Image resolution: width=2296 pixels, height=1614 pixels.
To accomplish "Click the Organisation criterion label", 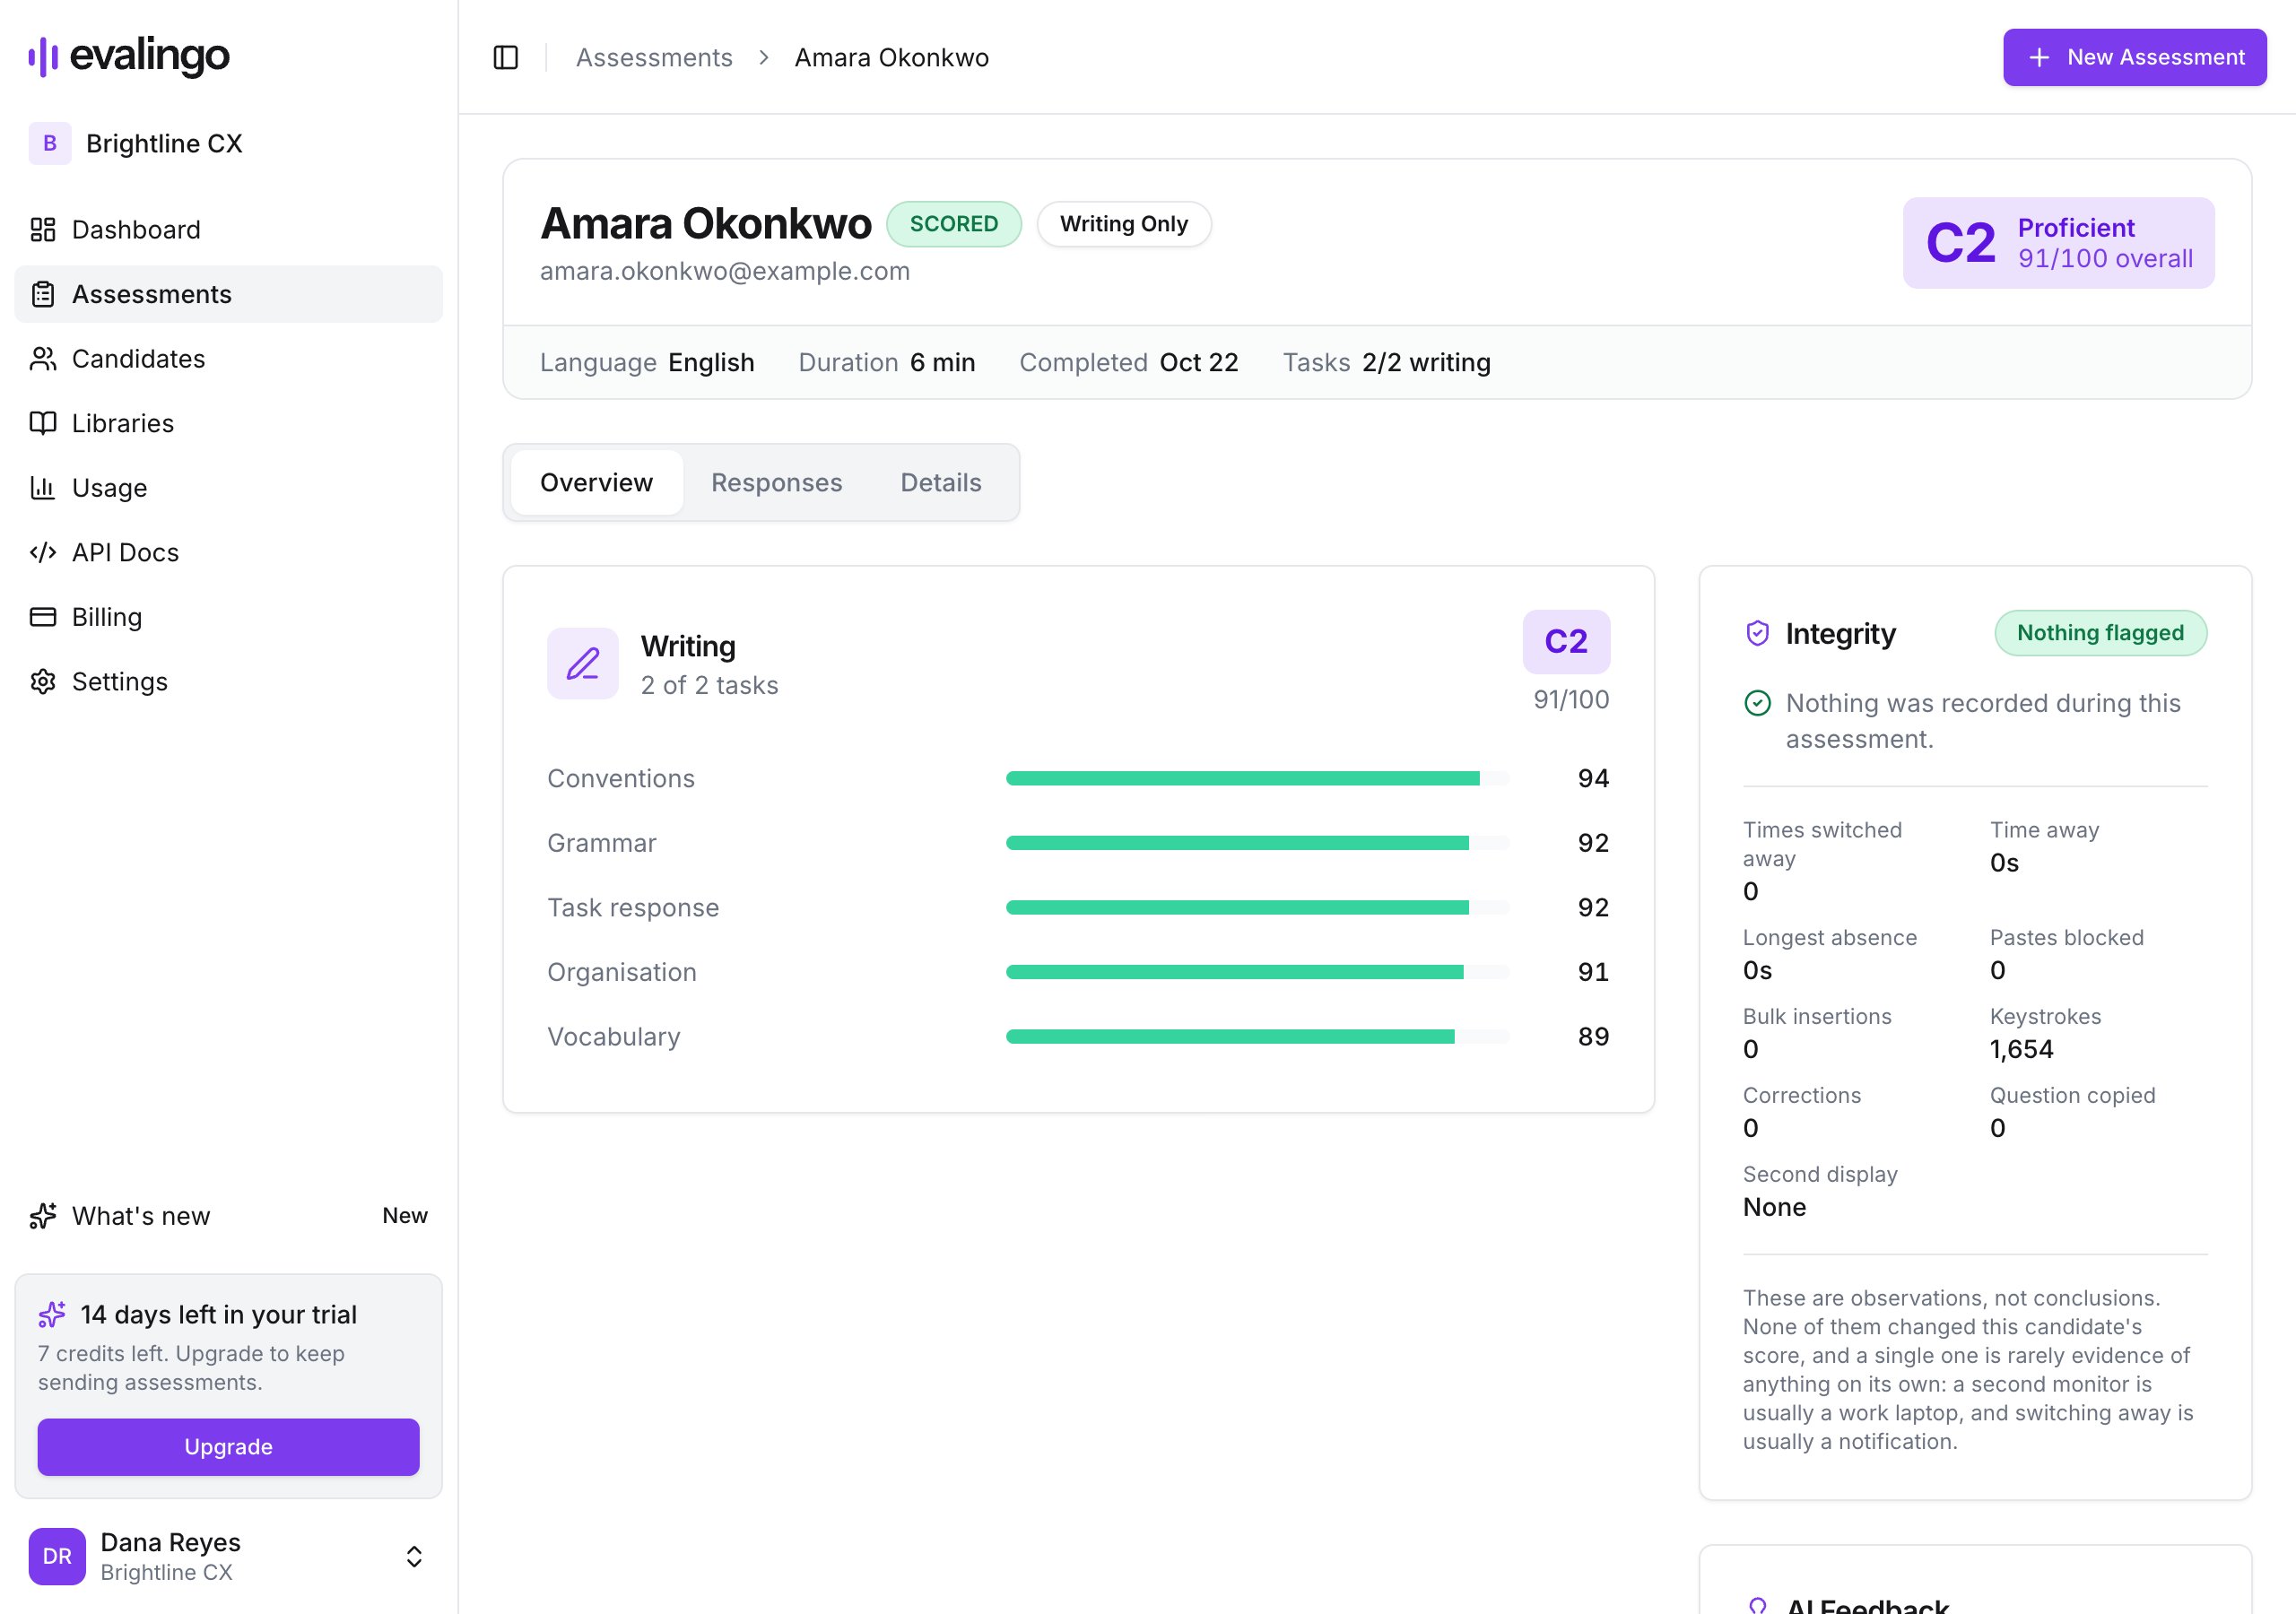I will (x=621, y=972).
